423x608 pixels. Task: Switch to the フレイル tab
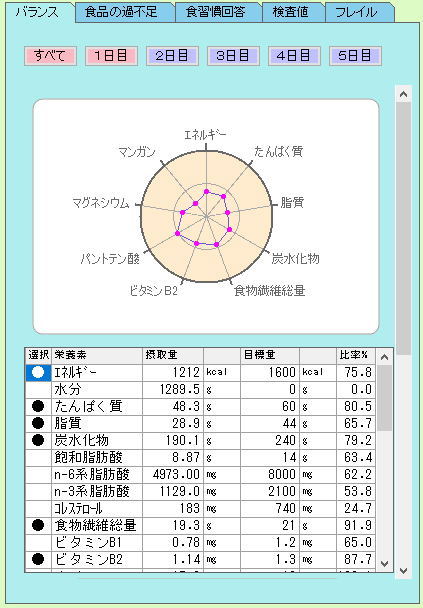[359, 12]
